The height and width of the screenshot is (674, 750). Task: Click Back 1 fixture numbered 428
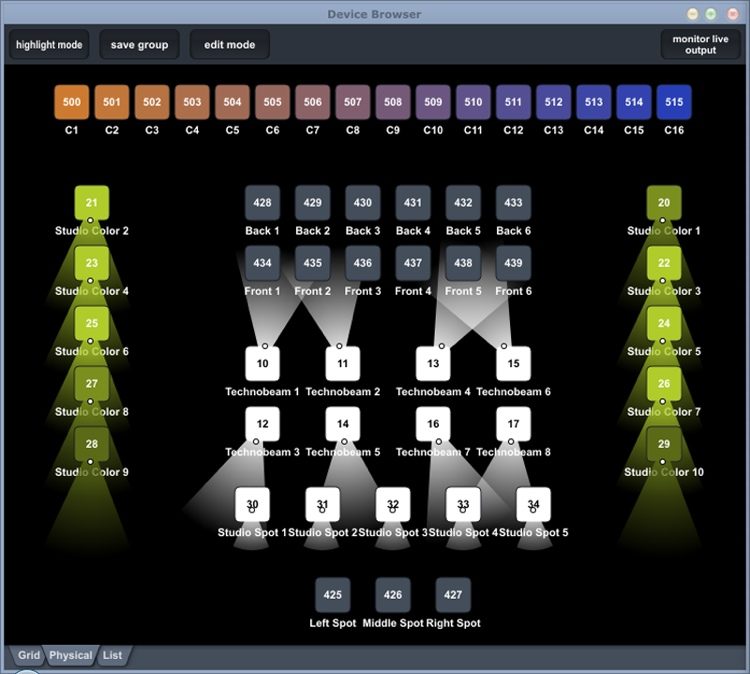[x=262, y=203]
